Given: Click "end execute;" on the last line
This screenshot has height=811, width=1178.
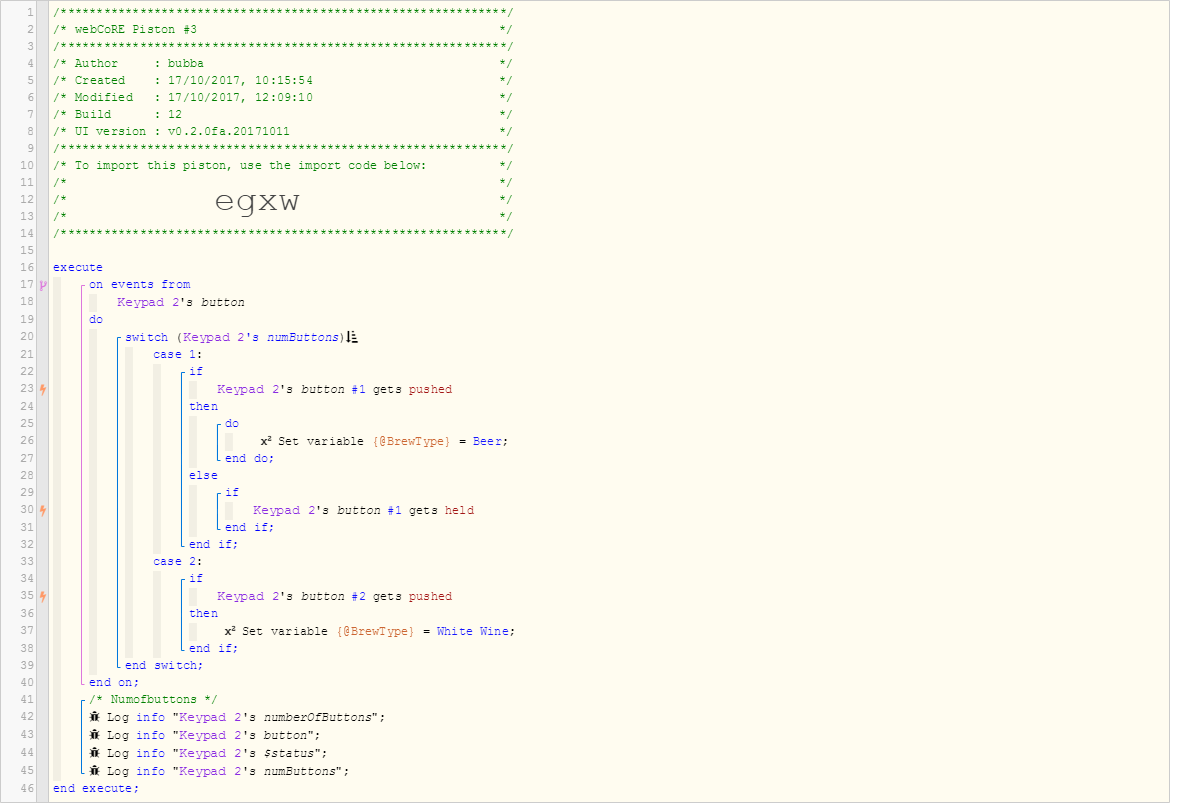Looking at the screenshot, I should click(x=96, y=788).
